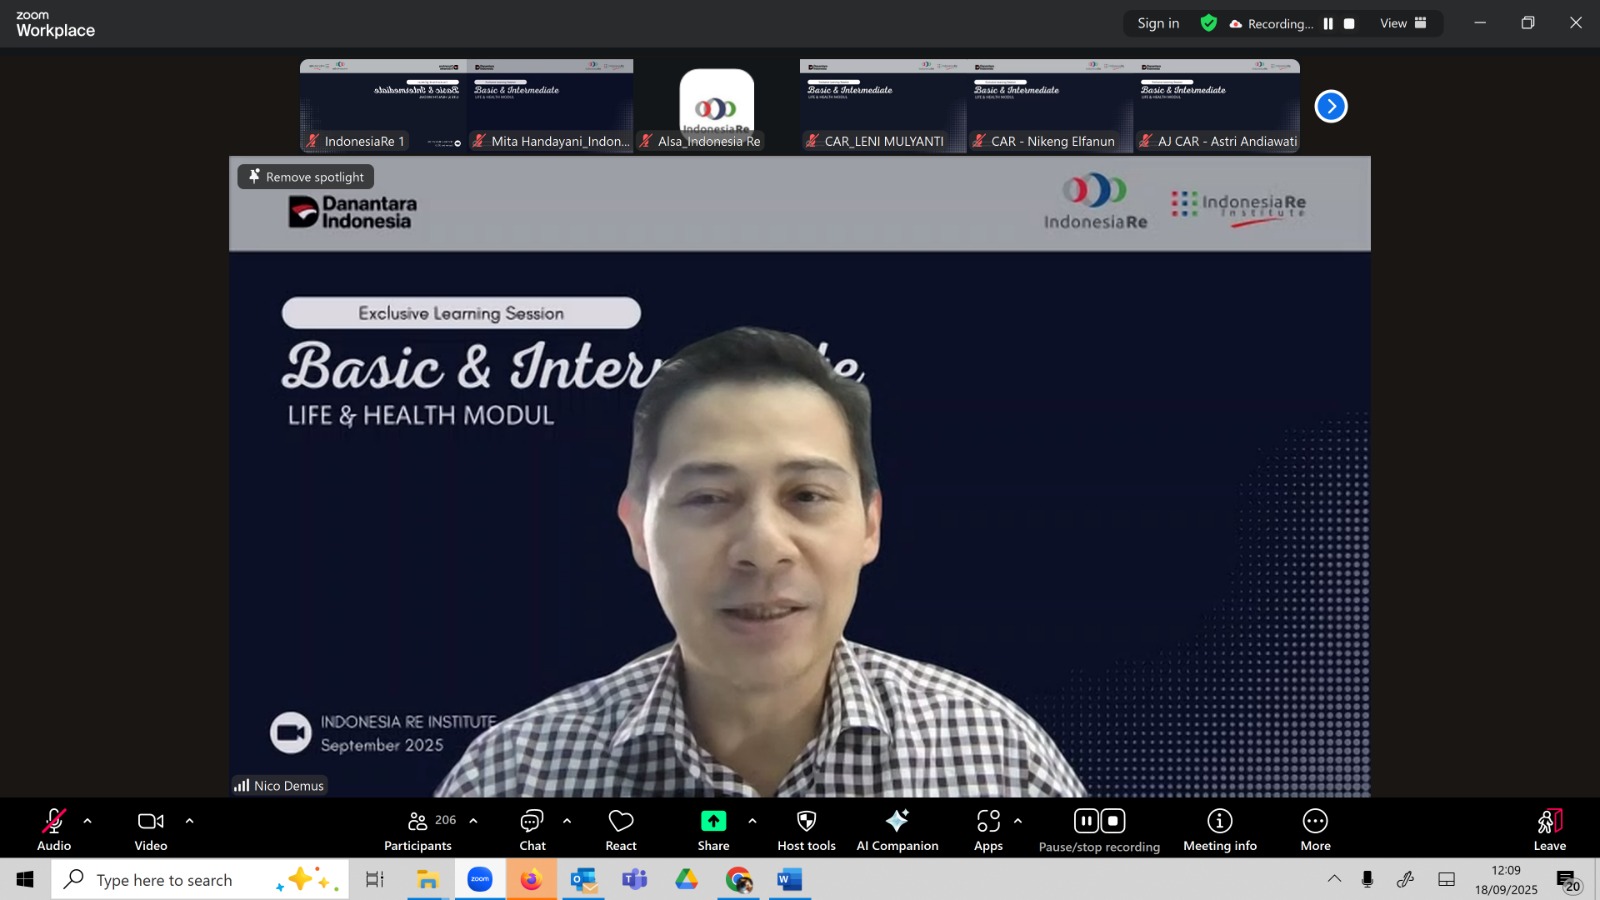Toggle the Video camera off

click(x=151, y=829)
